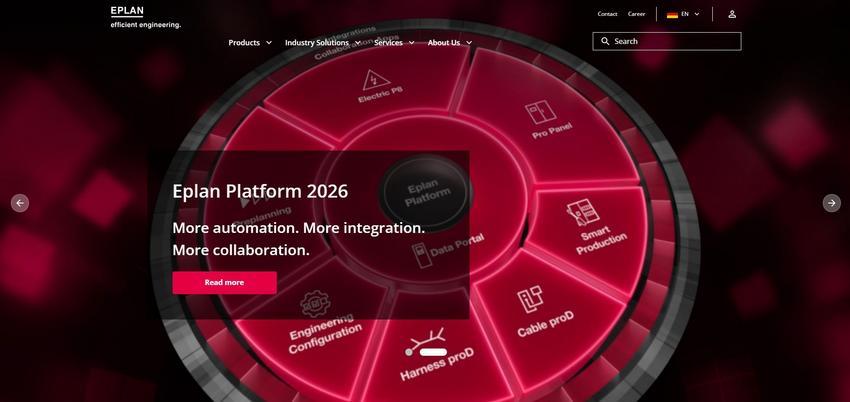Open the Contact link
This screenshot has height=402, width=850.
point(607,14)
